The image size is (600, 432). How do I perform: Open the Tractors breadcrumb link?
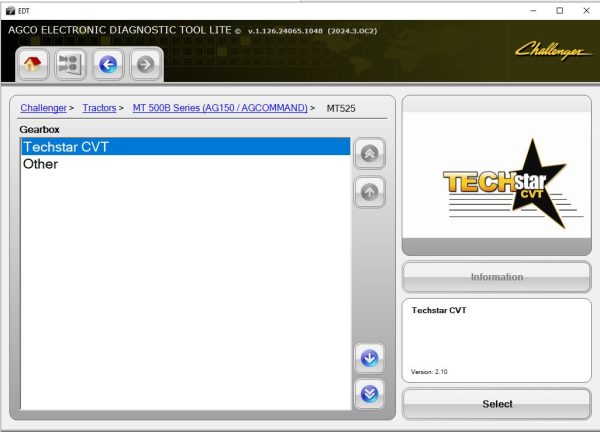(99, 108)
